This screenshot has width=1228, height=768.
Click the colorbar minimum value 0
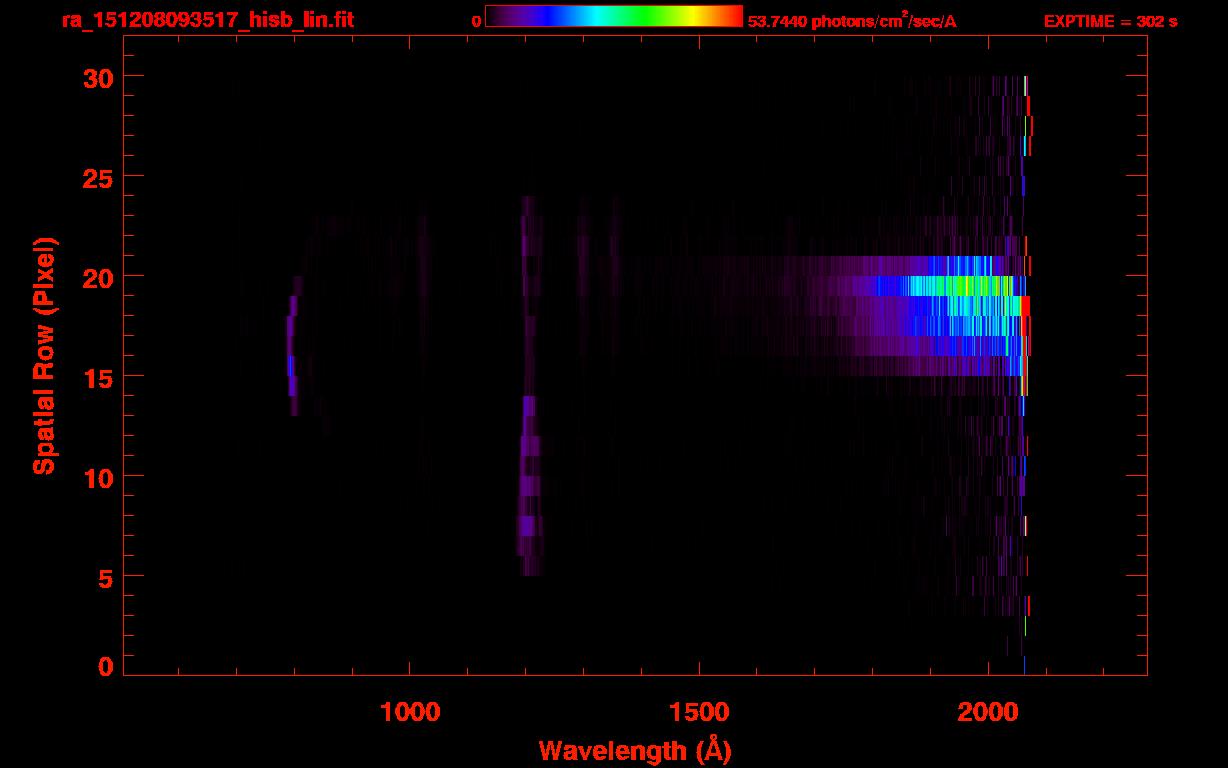click(x=476, y=21)
